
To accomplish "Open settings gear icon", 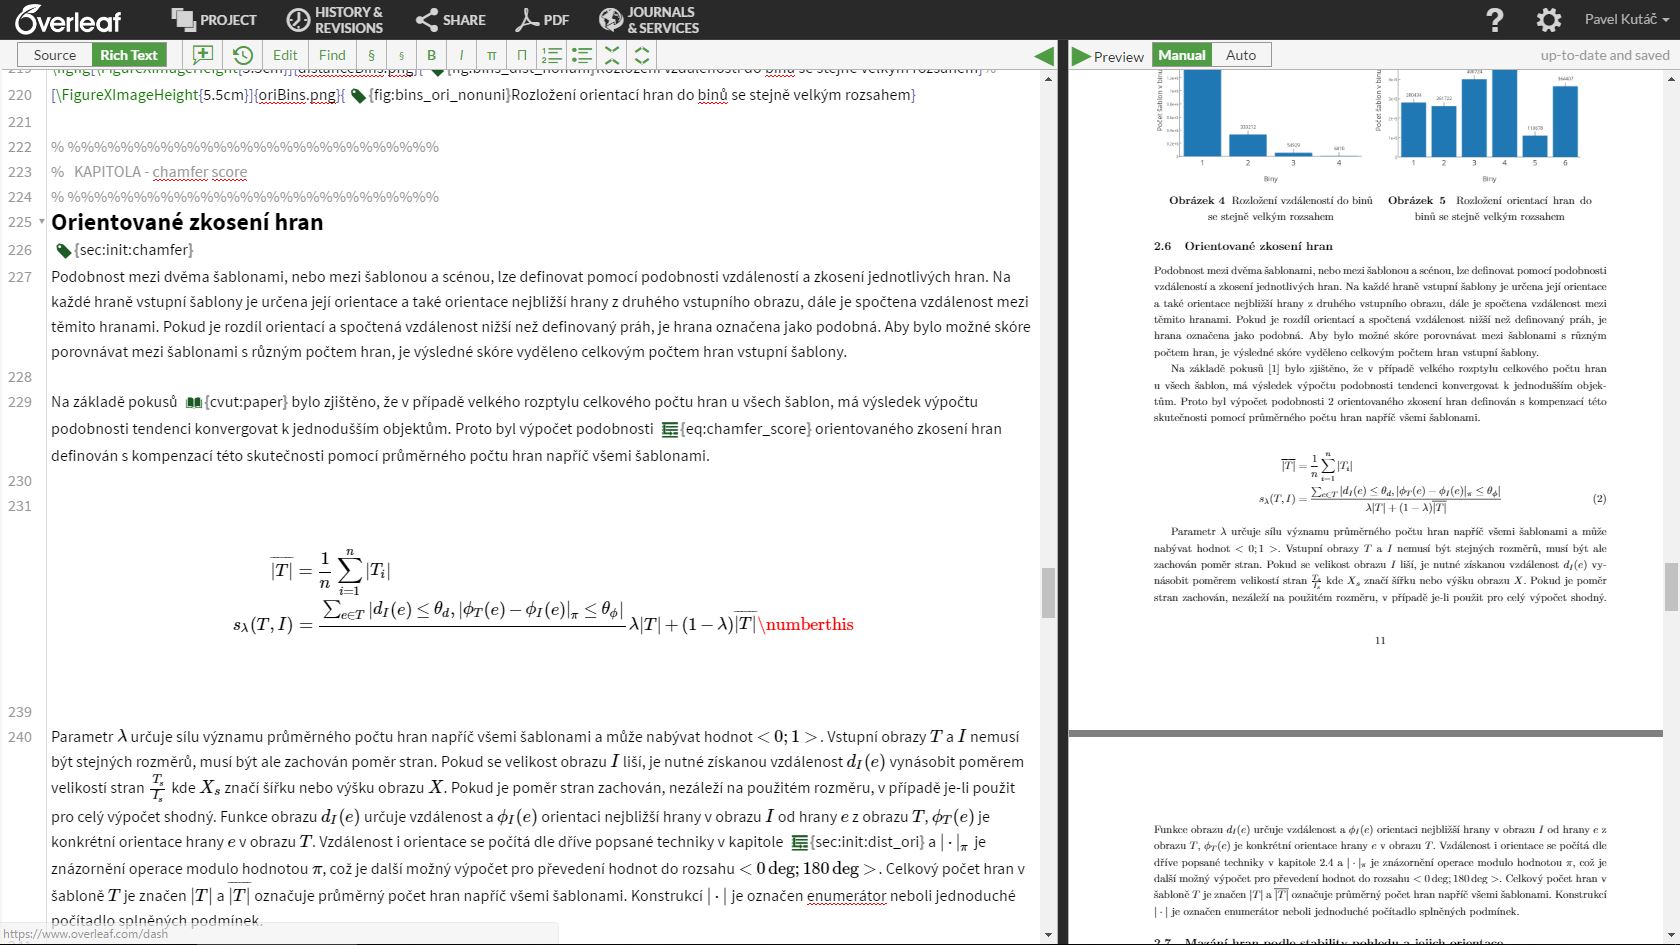I will point(1548,19).
